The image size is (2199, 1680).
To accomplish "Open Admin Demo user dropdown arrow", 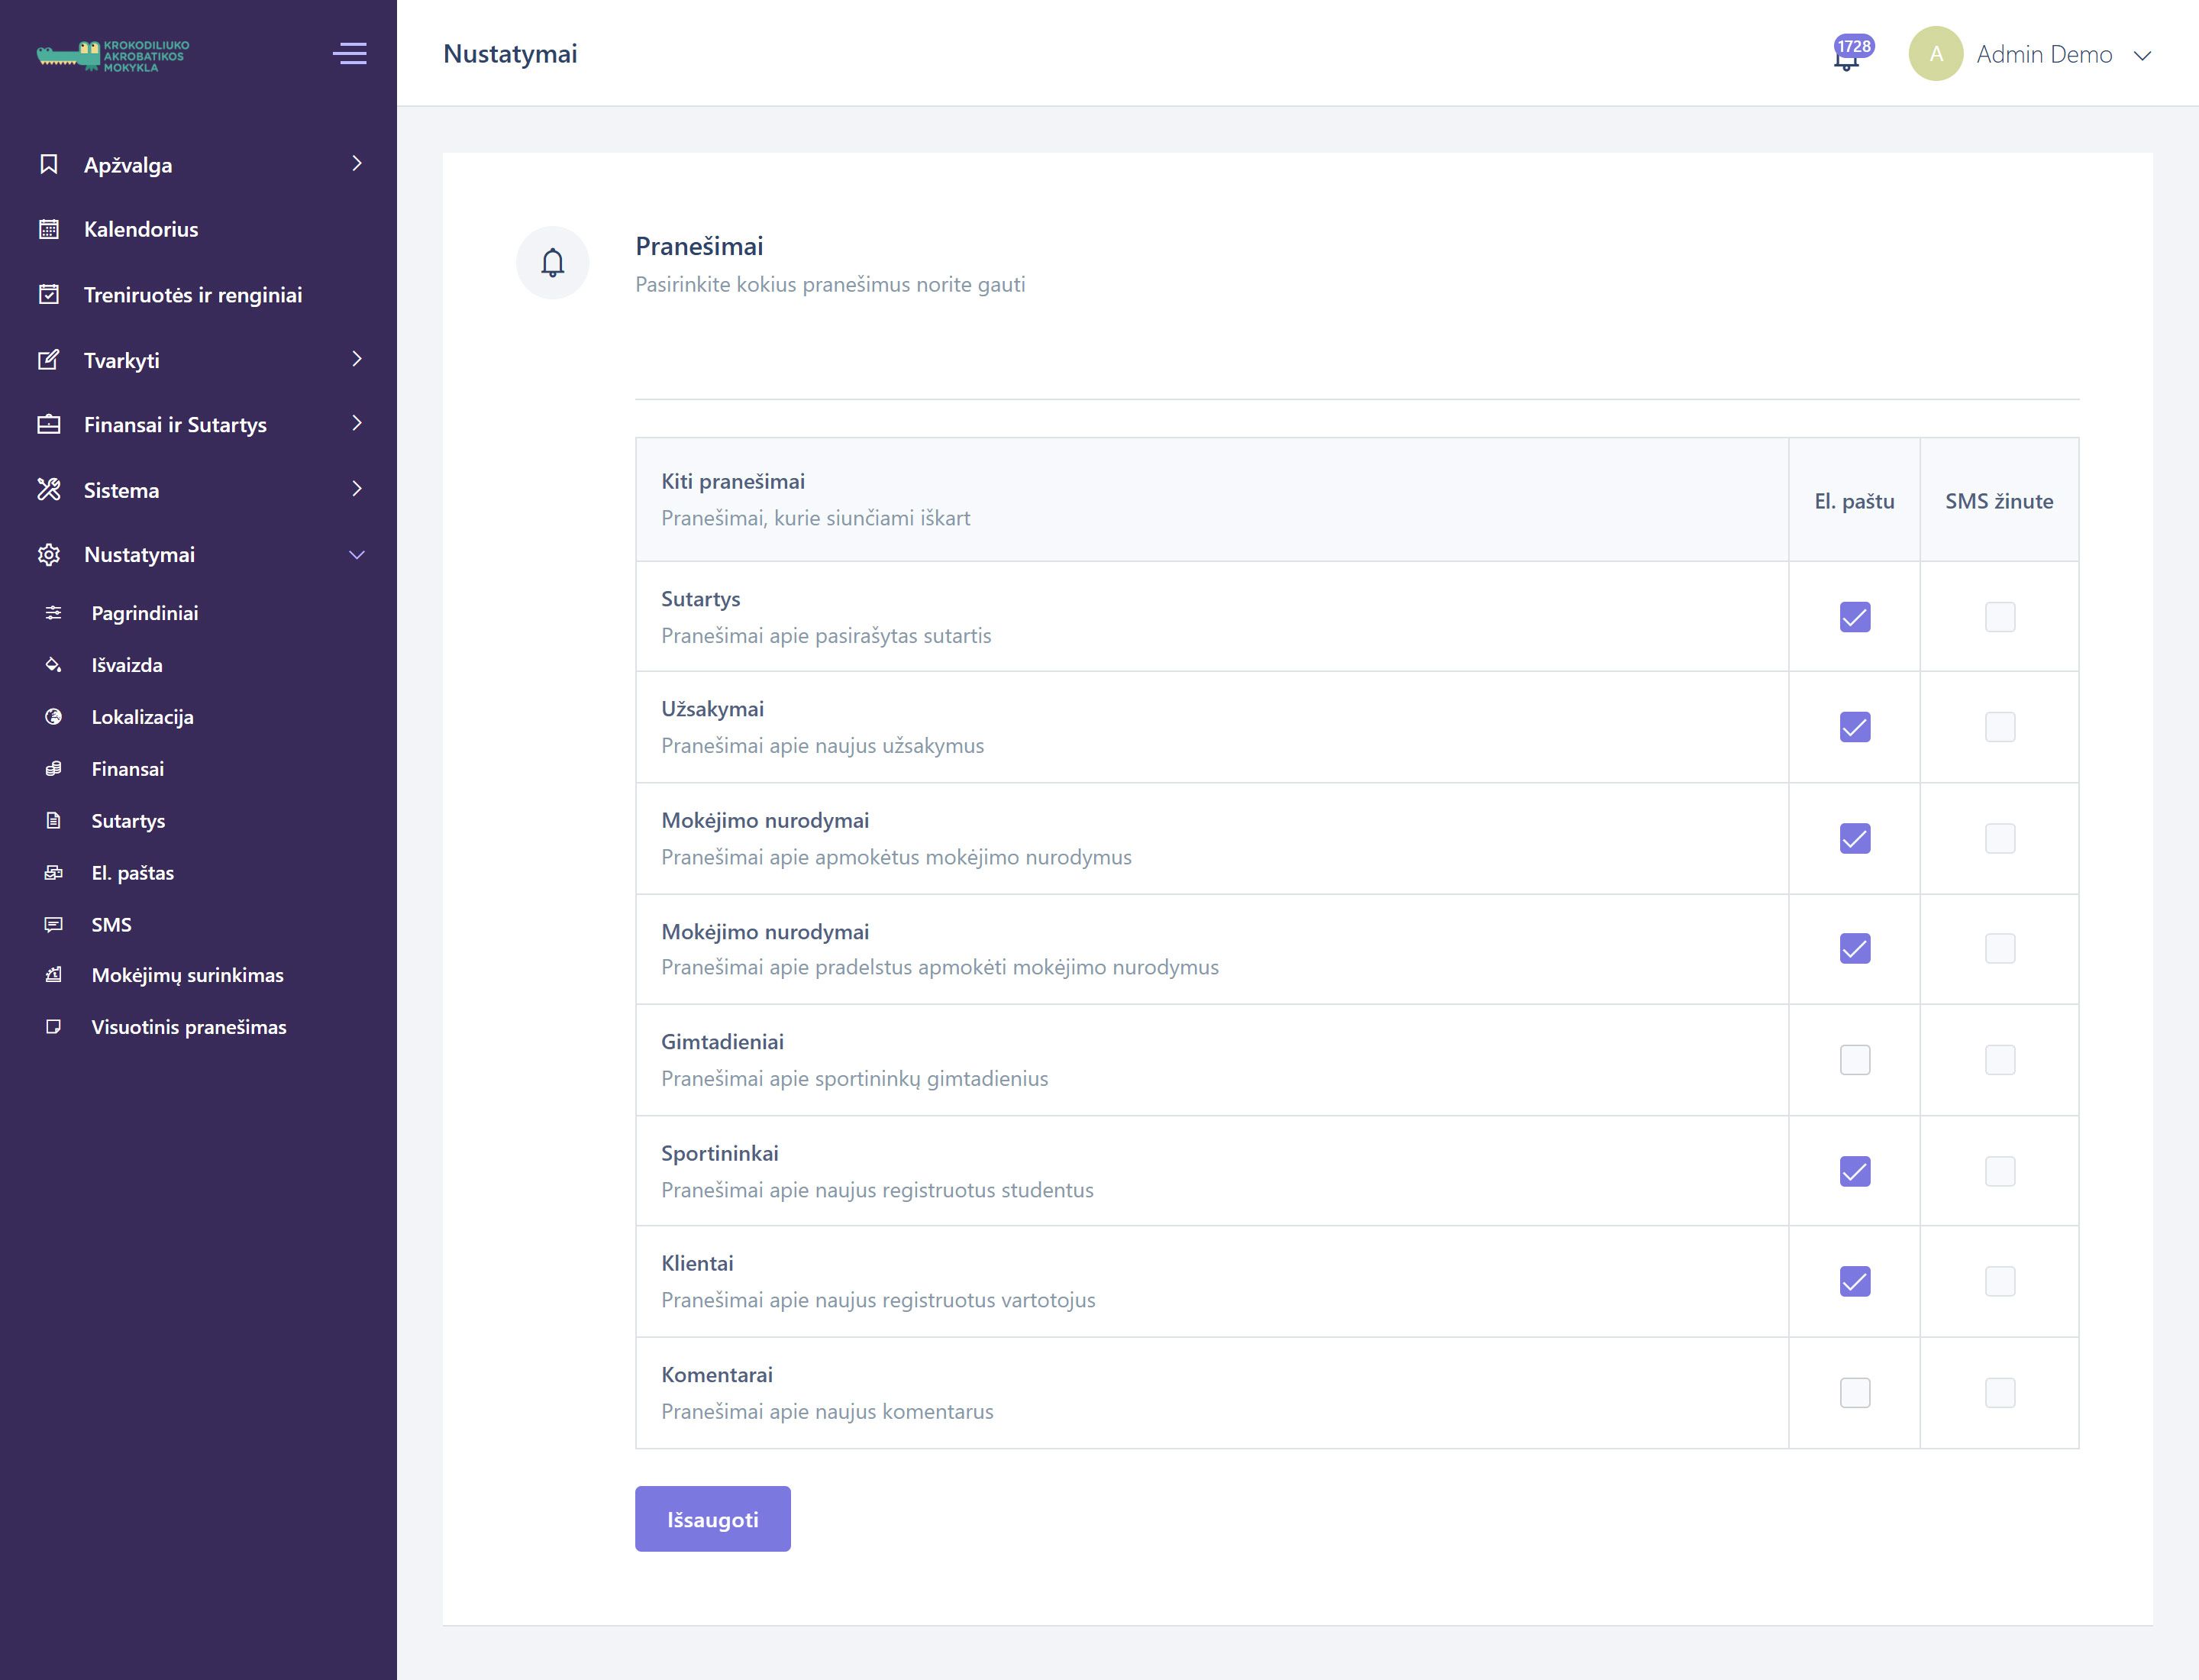I will (2142, 56).
